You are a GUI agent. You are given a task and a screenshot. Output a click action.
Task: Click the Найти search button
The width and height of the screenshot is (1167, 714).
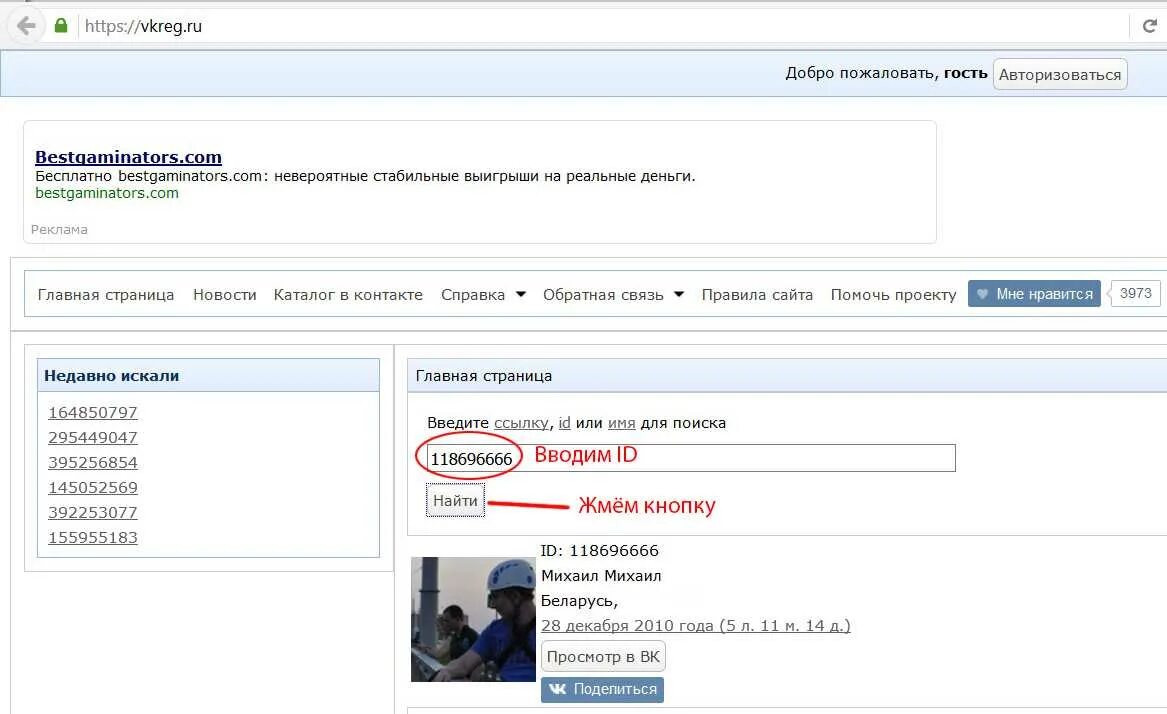(455, 500)
